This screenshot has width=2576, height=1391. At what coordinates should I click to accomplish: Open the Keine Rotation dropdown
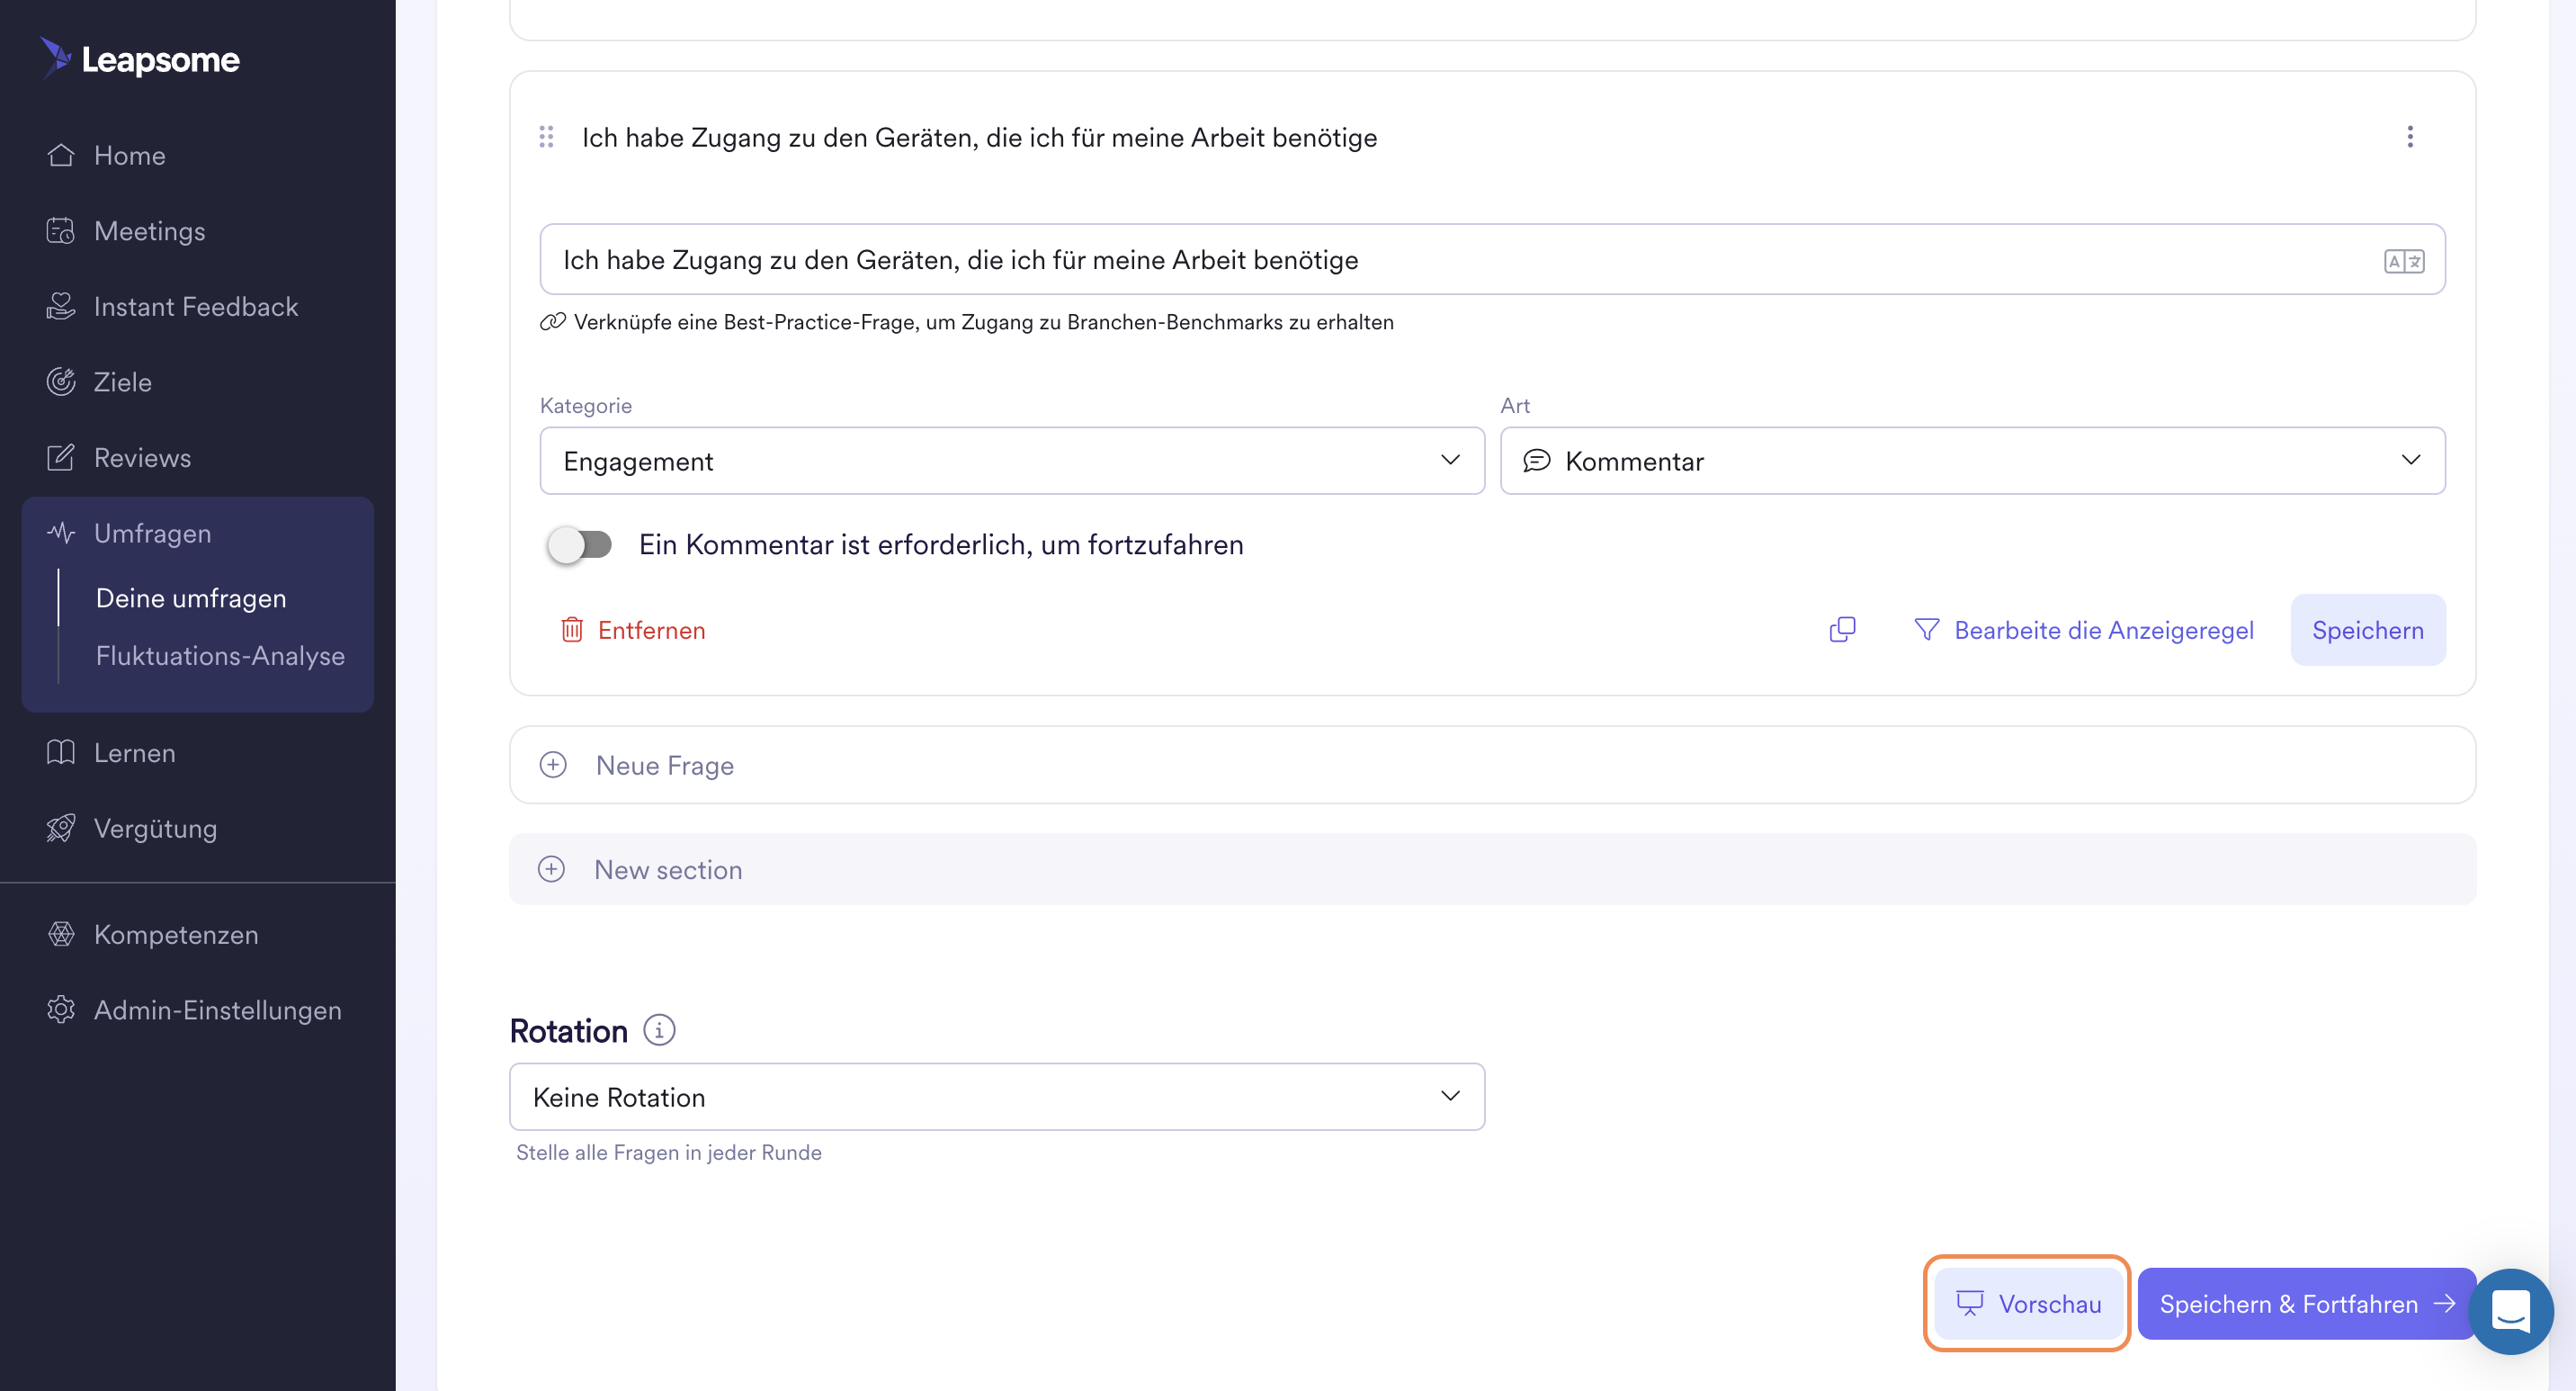coord(997,1097)
